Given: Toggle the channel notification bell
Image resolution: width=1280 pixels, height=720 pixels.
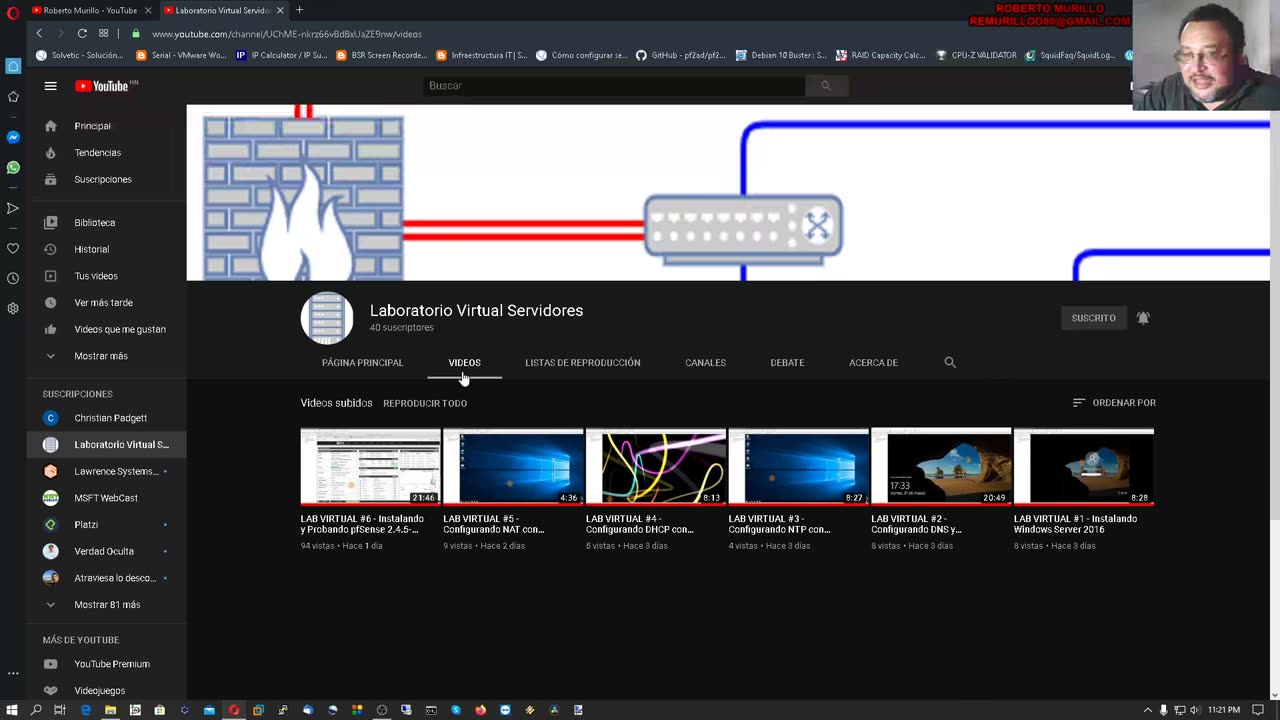Looking at the screenshot, I should pos(1143,318).
